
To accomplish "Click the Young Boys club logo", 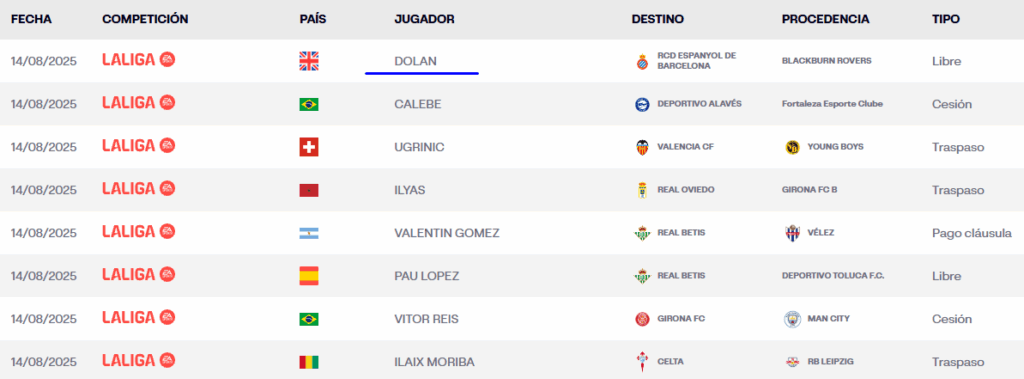I will 792,147.
